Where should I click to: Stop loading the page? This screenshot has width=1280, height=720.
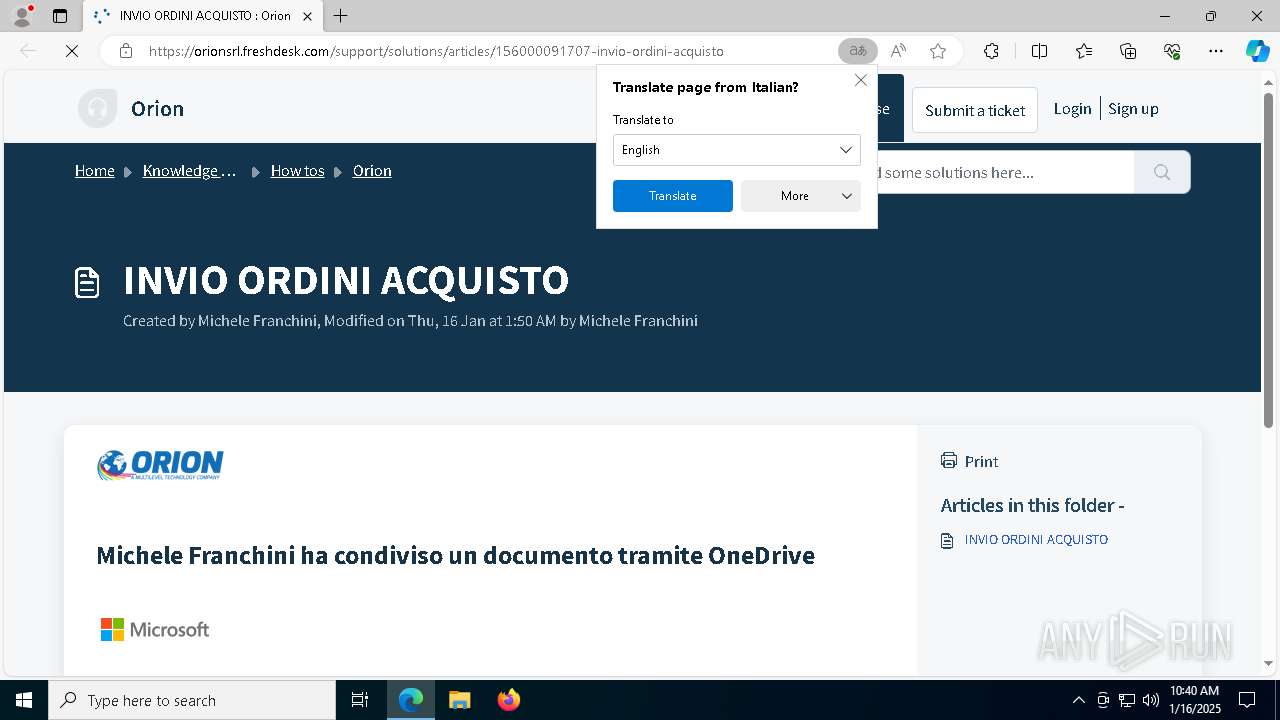coord(72,51)
